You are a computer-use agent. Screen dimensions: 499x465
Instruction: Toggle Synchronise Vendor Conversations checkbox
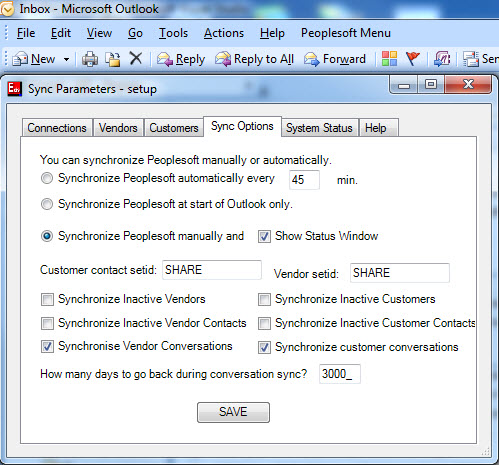tap(47, 347)
